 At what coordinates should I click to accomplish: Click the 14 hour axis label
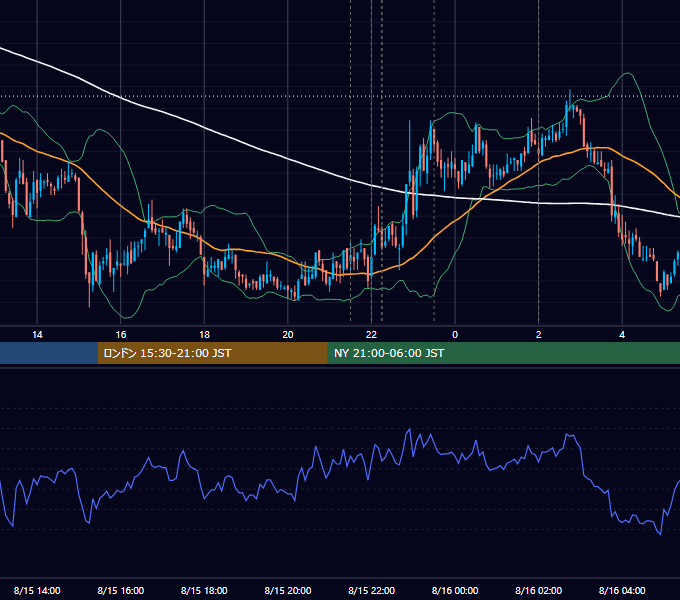pyautogui.click(x=37, y=335)
